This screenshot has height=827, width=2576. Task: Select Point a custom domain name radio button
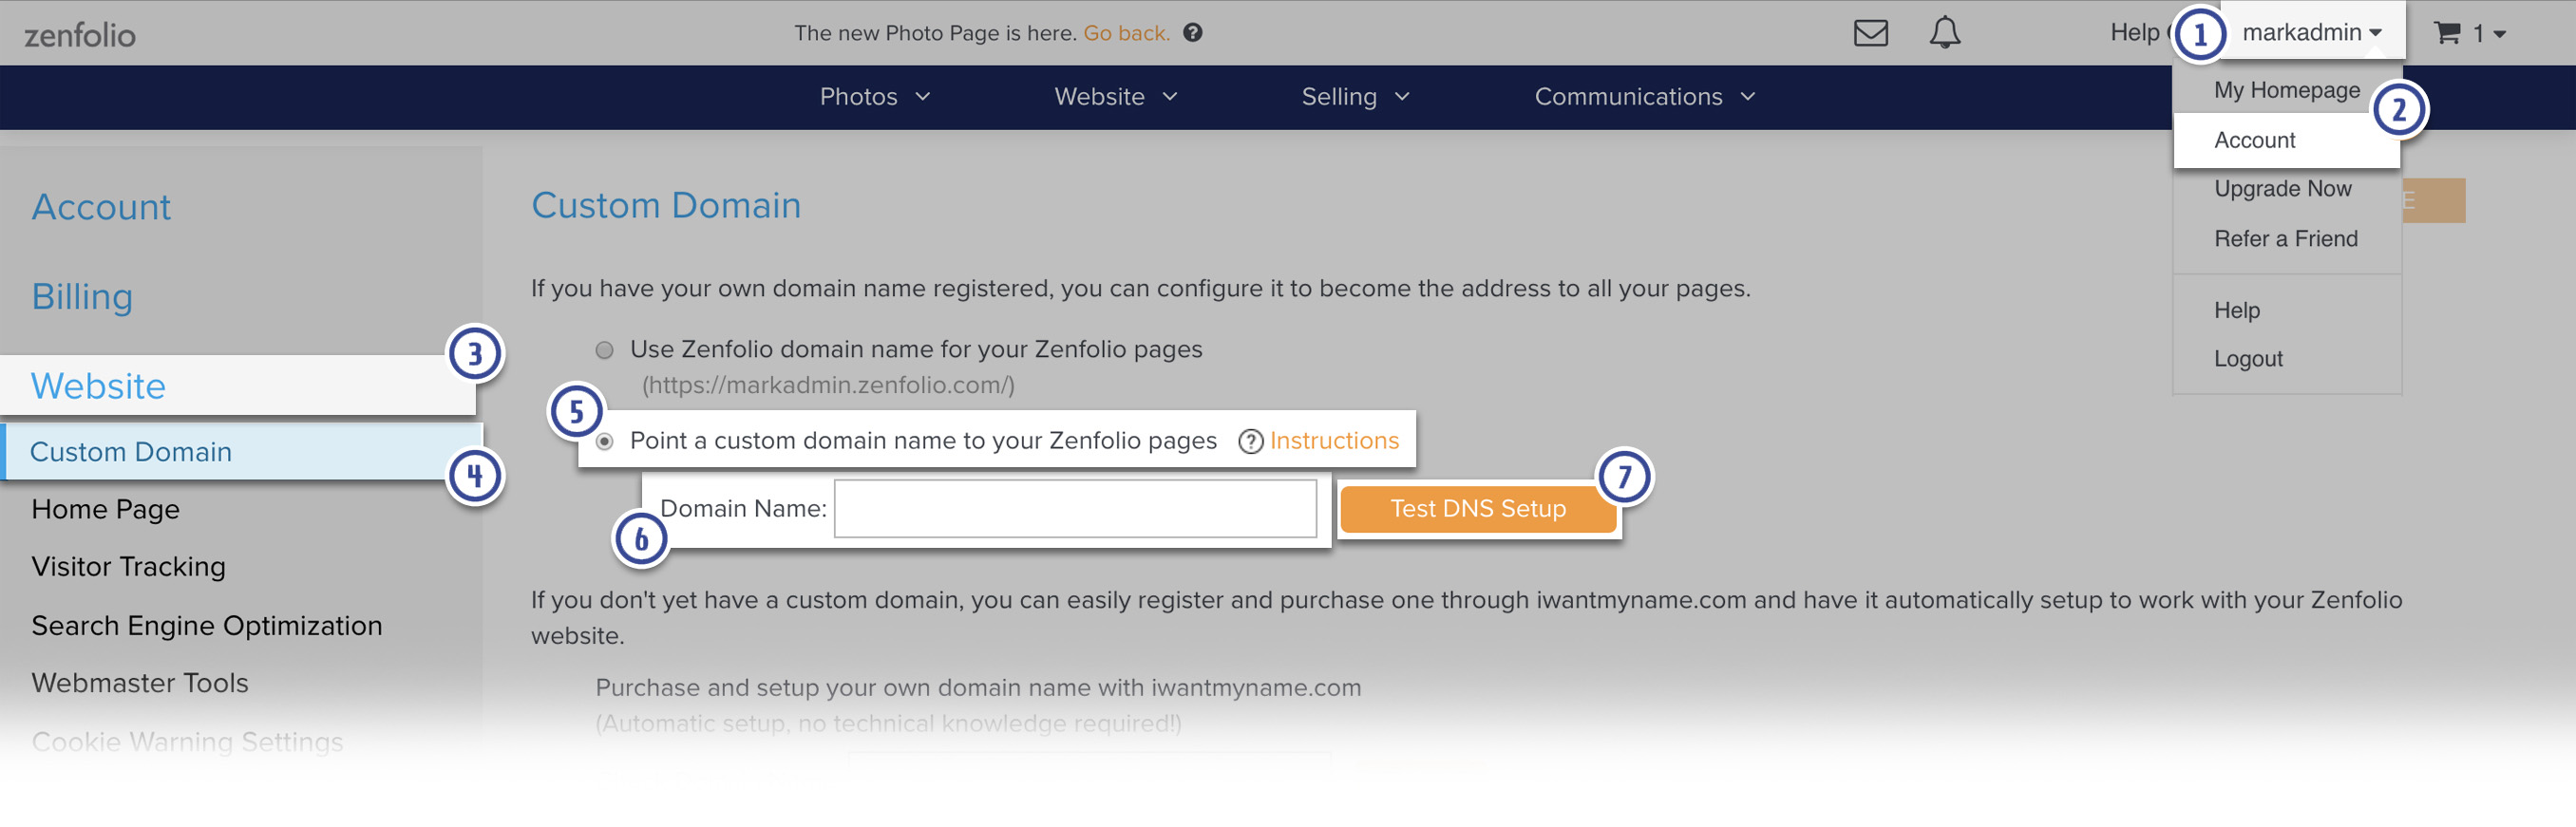point(604,441)
